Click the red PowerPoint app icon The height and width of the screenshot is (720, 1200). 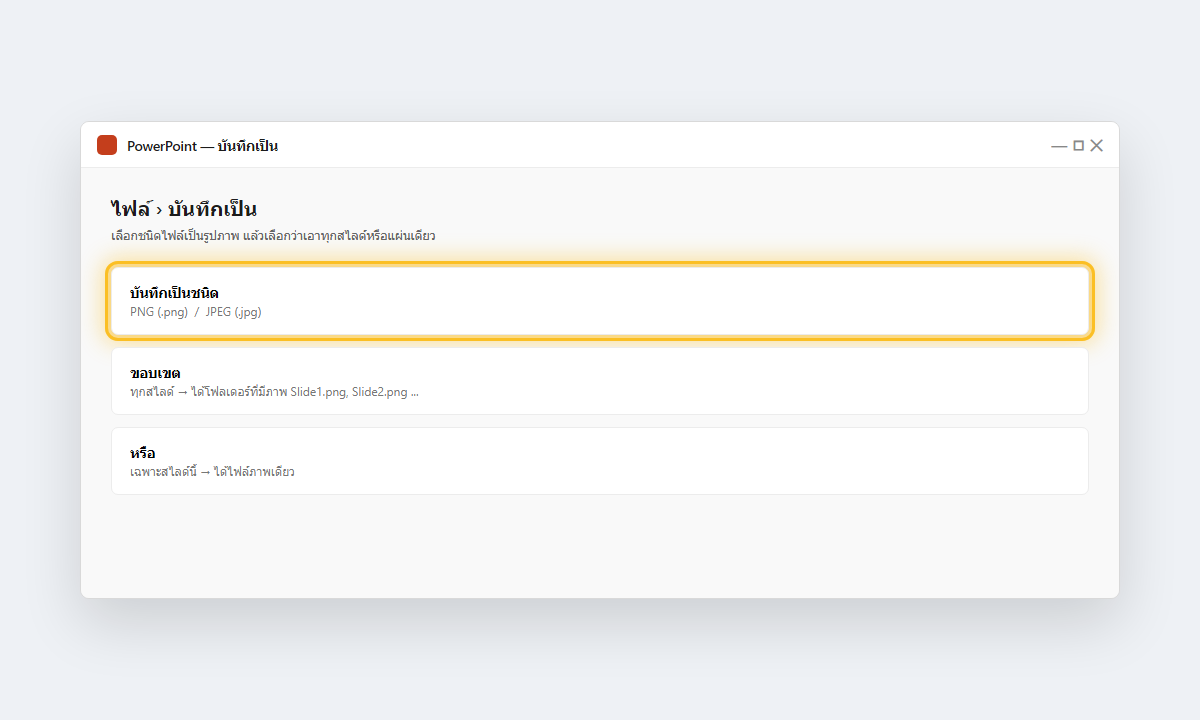[107, 145]
